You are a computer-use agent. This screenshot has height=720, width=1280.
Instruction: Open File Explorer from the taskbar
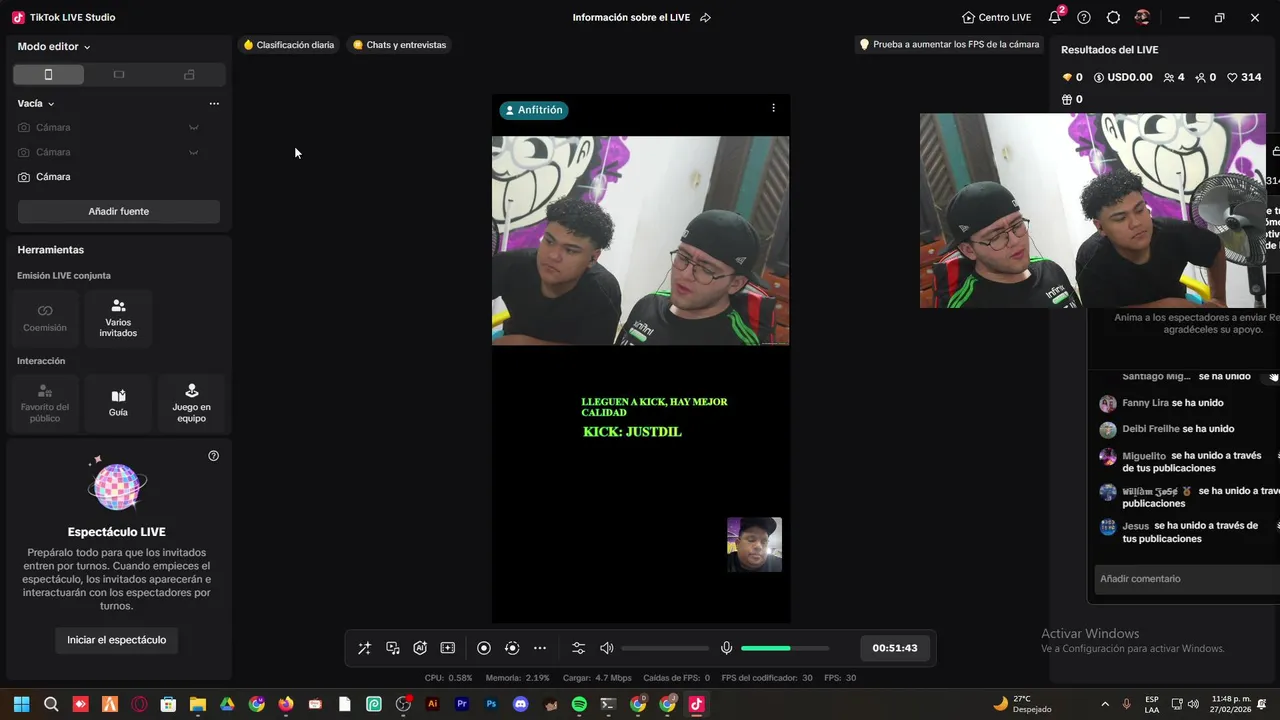(x=197, y=704)
